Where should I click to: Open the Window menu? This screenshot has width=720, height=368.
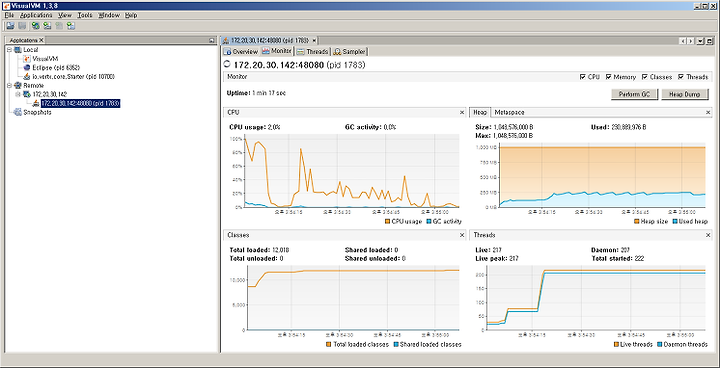(x=109, y=15)
